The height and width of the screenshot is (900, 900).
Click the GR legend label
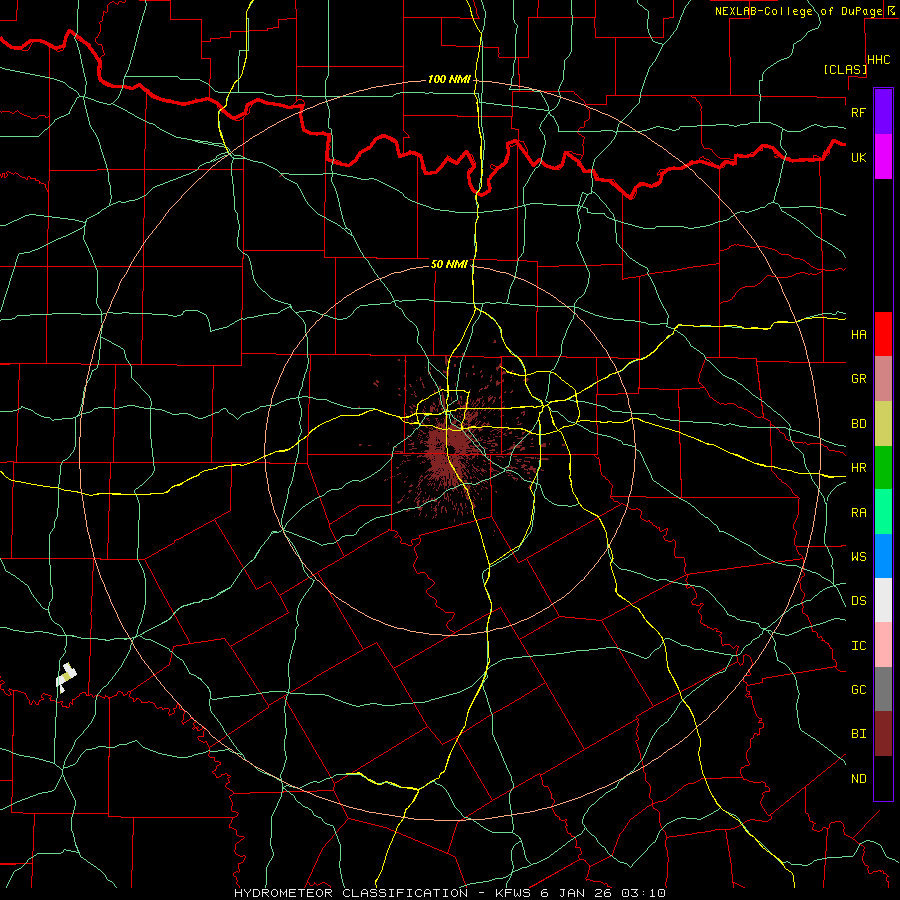coord(858,379)
